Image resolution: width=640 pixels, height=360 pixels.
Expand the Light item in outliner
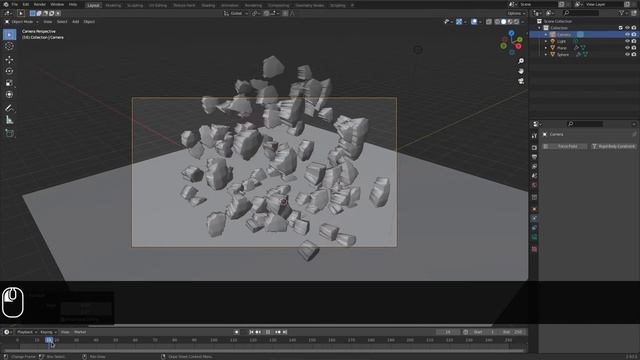click(x=546, y=41)
